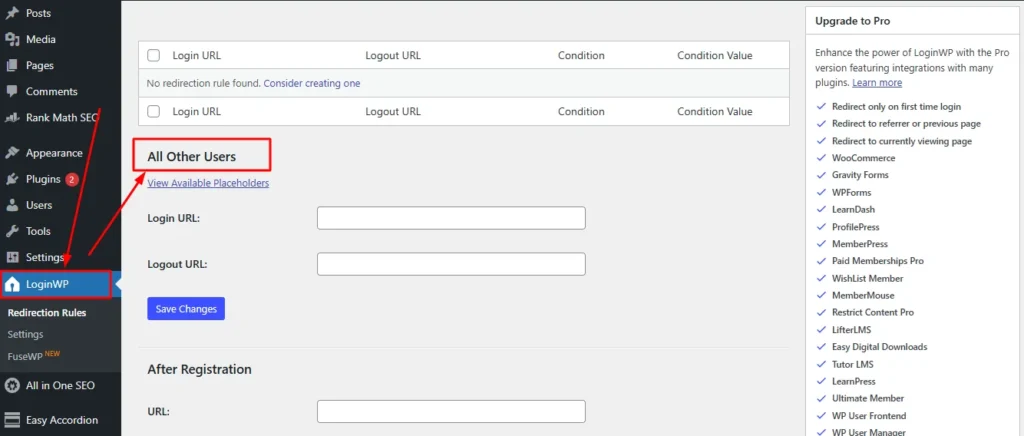
Task: Click the Pages icon in sidebar
Action: coord(12,65)
